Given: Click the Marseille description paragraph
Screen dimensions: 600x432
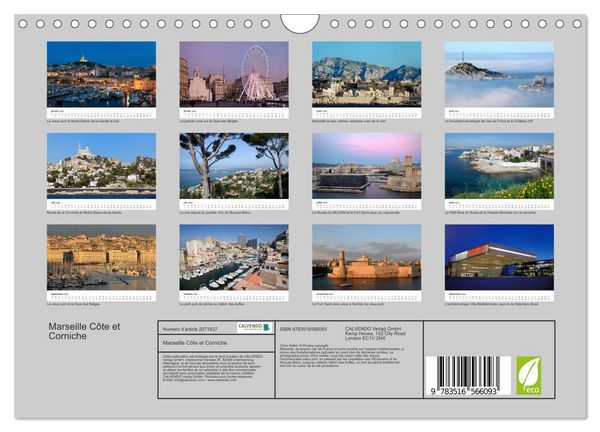Looking at the screenshot, I should pyautogui.click(x=341, y=355).
